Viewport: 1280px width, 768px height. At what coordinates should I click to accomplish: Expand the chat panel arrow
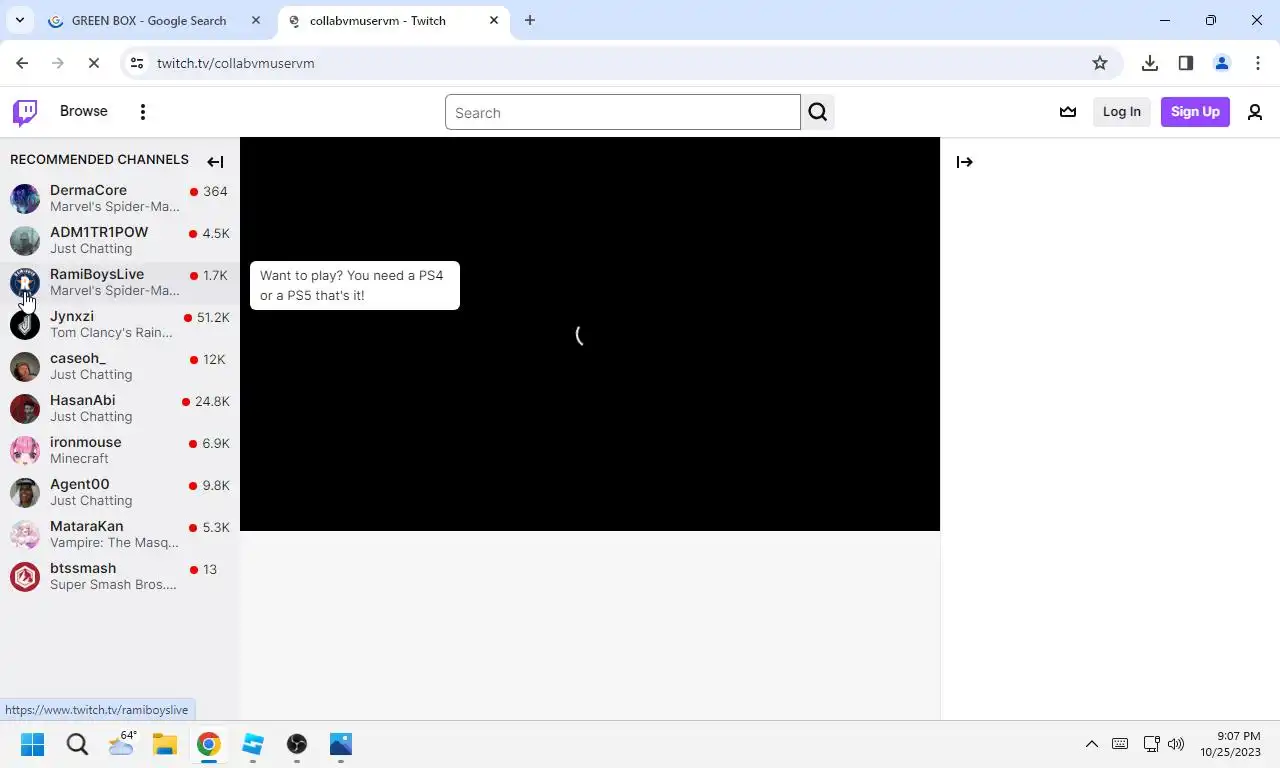pos(965,162)
